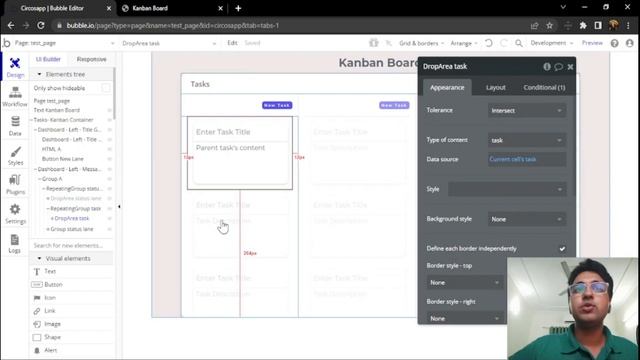This screenshot has height=360, width=640.
Task: Reload the browser page
Action: tap(41, 25)
